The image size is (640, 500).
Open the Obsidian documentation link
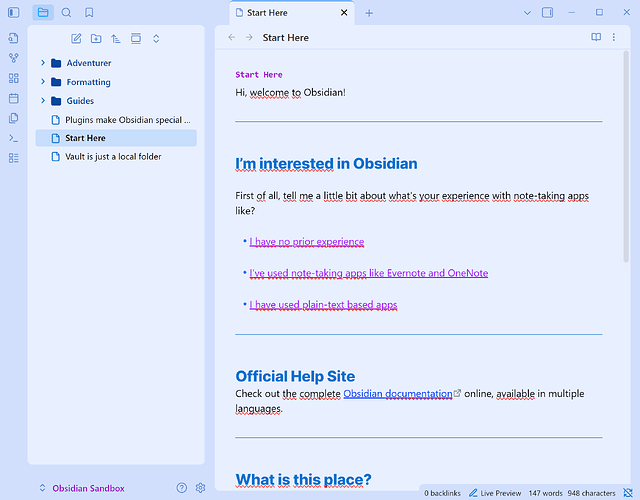click(398, 393)
